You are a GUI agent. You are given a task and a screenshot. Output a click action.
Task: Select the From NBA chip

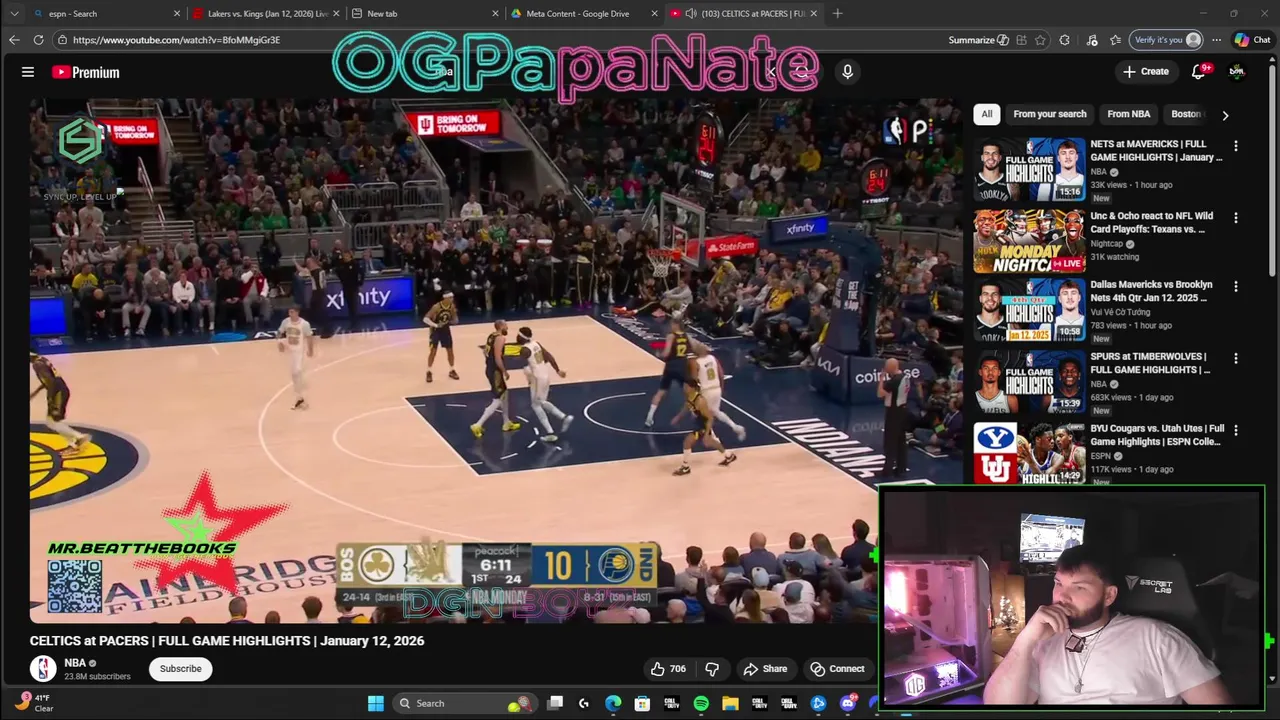tap(1128, 114)
